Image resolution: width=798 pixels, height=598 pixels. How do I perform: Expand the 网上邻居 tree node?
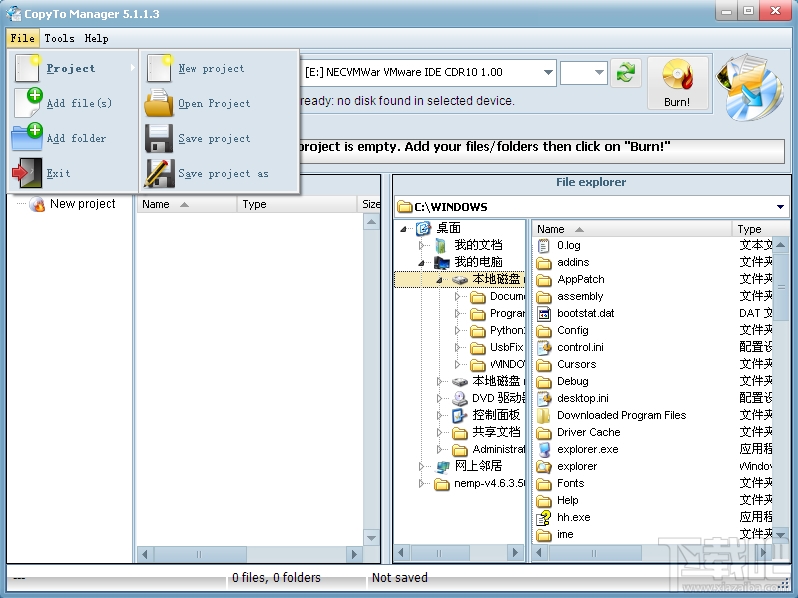[421, 466]
